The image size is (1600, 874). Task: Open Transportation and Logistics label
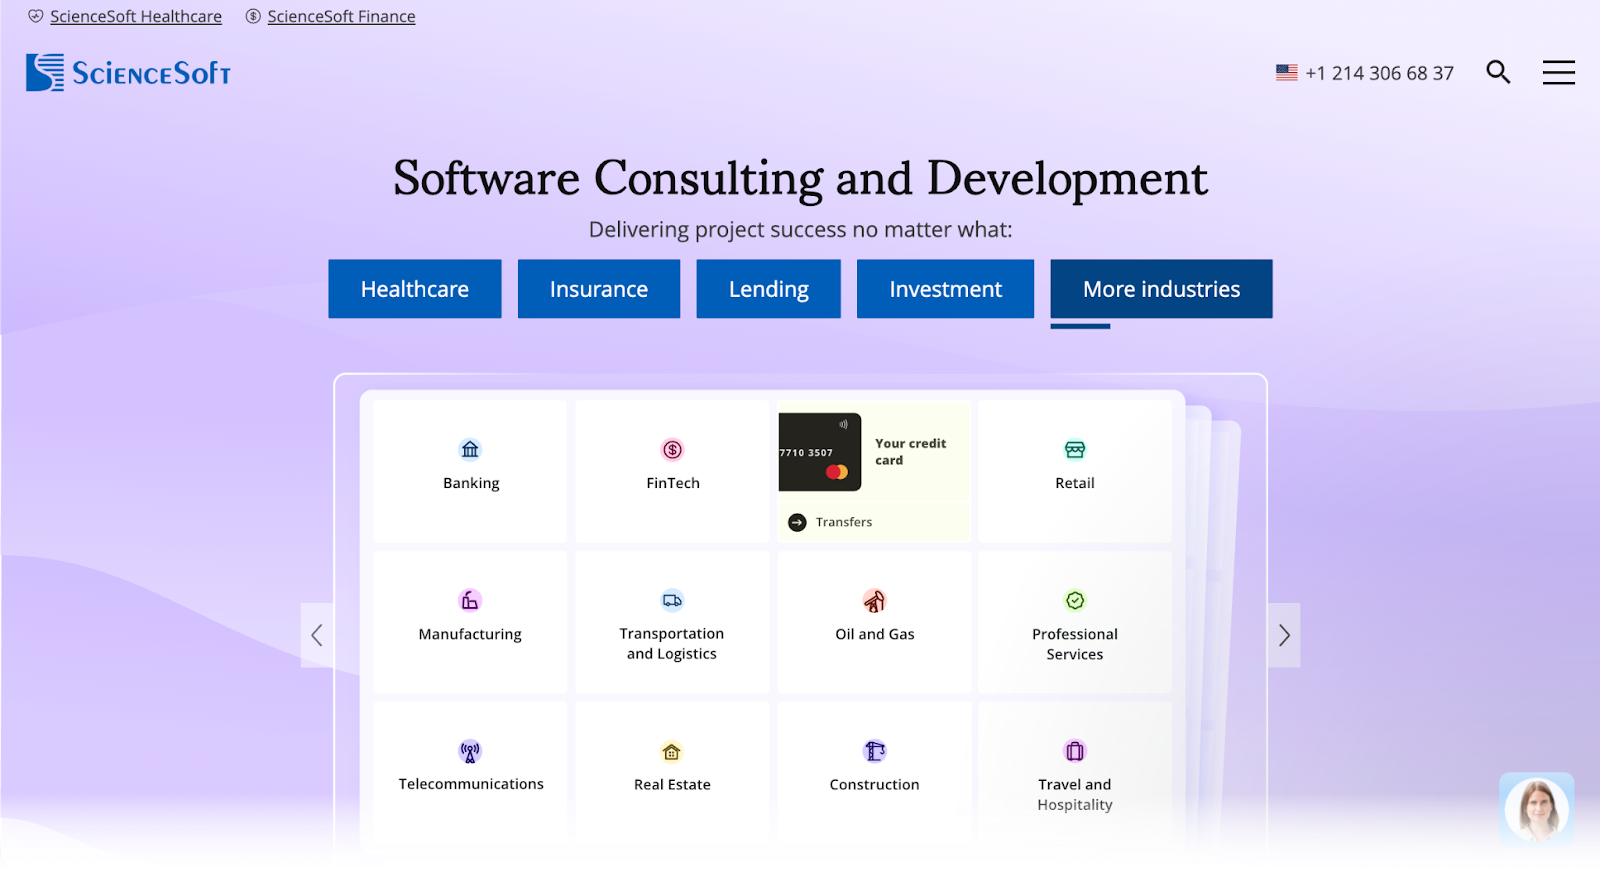[x=672, y=644]
